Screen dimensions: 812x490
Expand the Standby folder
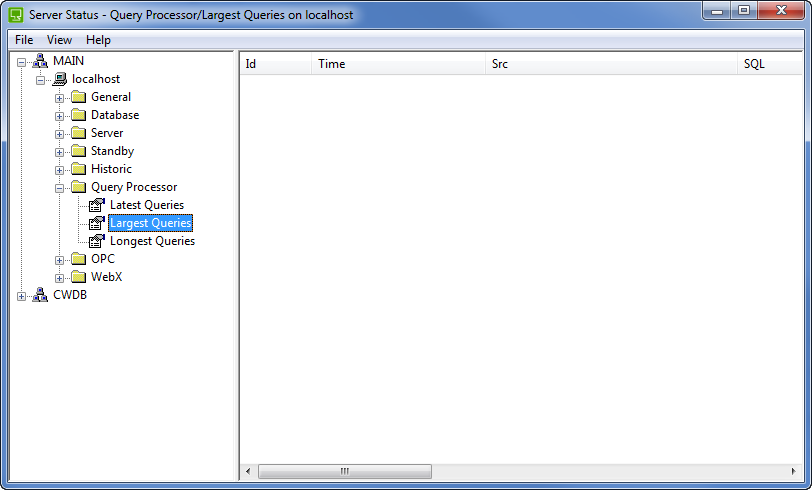[60, 153]
